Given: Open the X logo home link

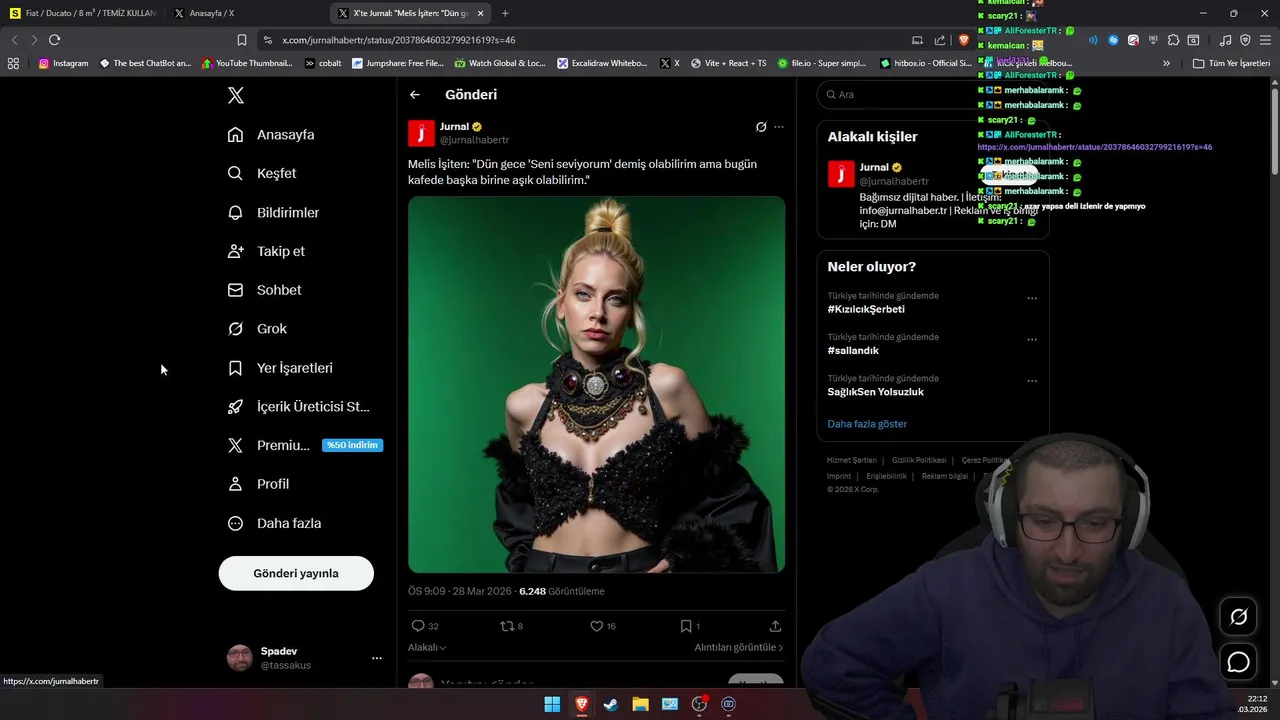Looking at the screenshot, I should pos(236,95).
